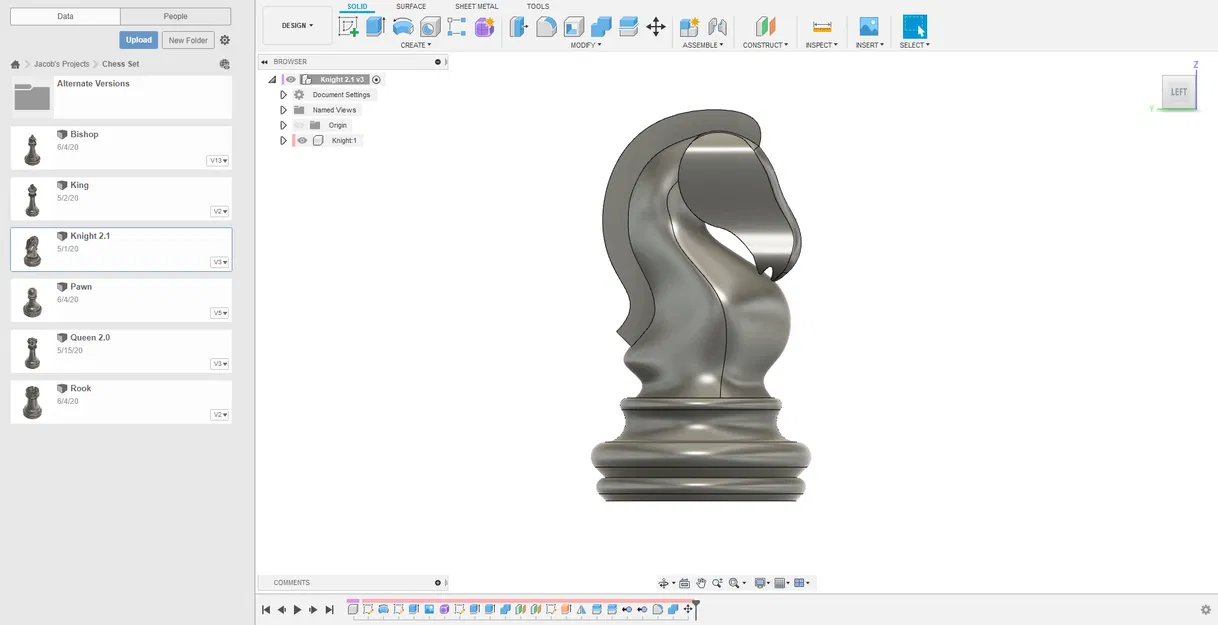Click the New Folder button
Screen dimensions: 1218x625
(x=187, y=39)
